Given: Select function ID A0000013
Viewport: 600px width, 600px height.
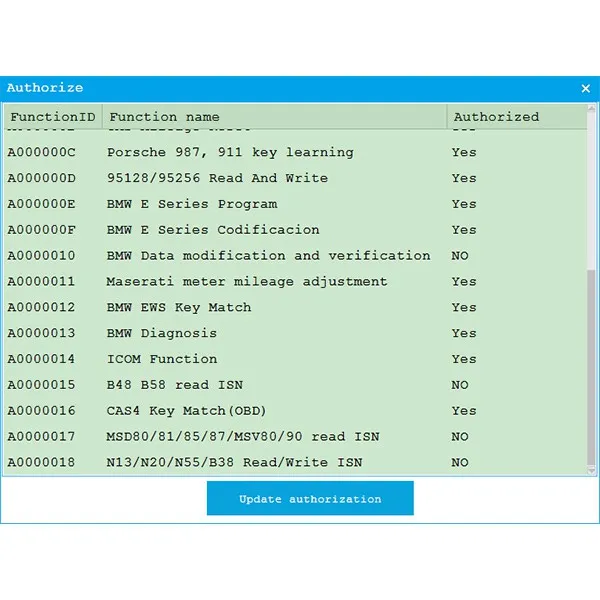Looking at the screenshot, I should 41,333.
